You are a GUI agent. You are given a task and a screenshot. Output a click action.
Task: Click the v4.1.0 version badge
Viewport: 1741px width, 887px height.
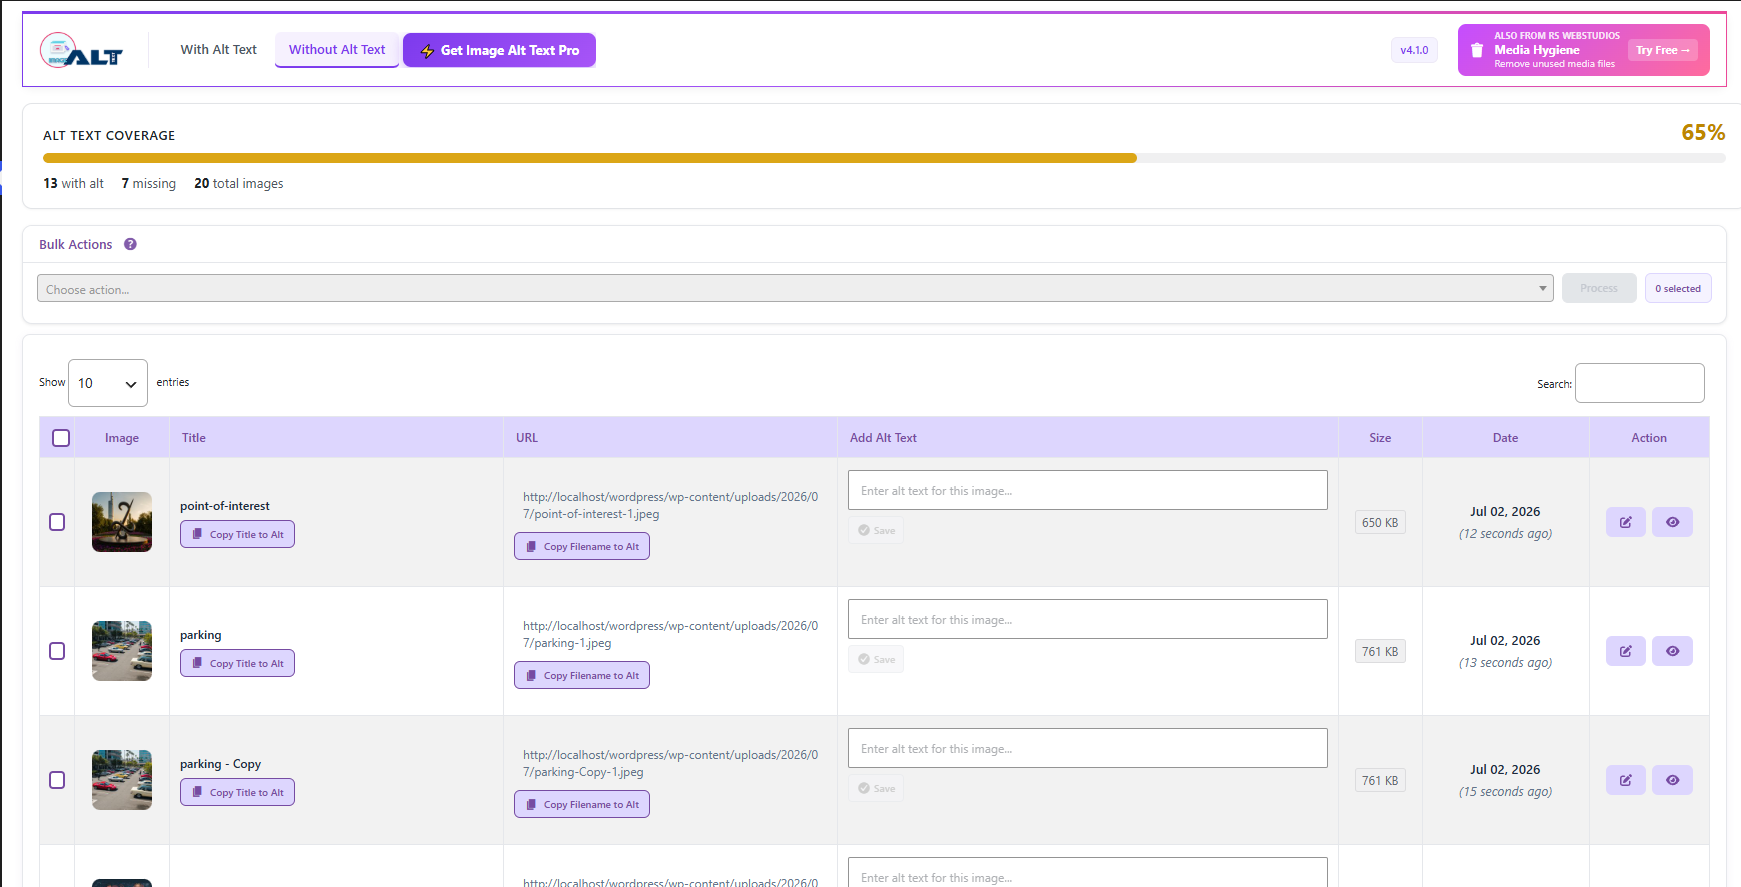pyautogui.click(x=1414, y=50)
